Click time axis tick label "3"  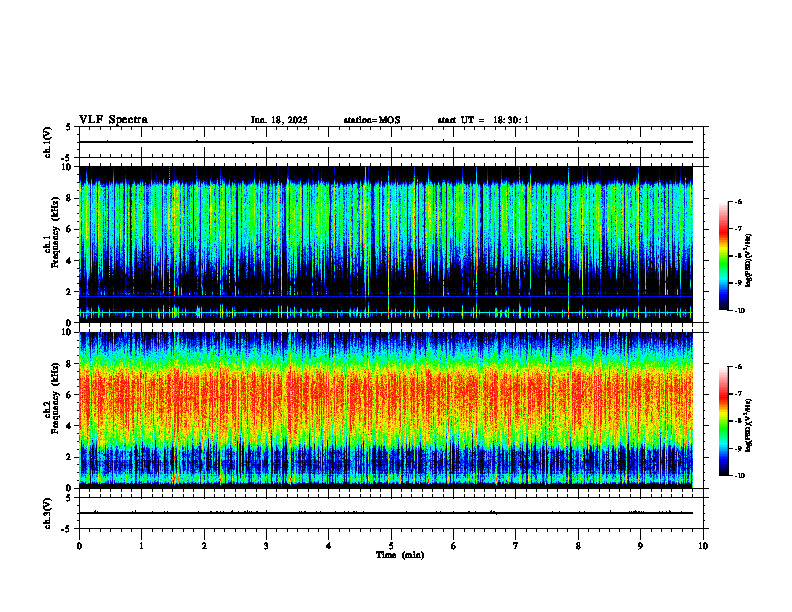(266, 546)
